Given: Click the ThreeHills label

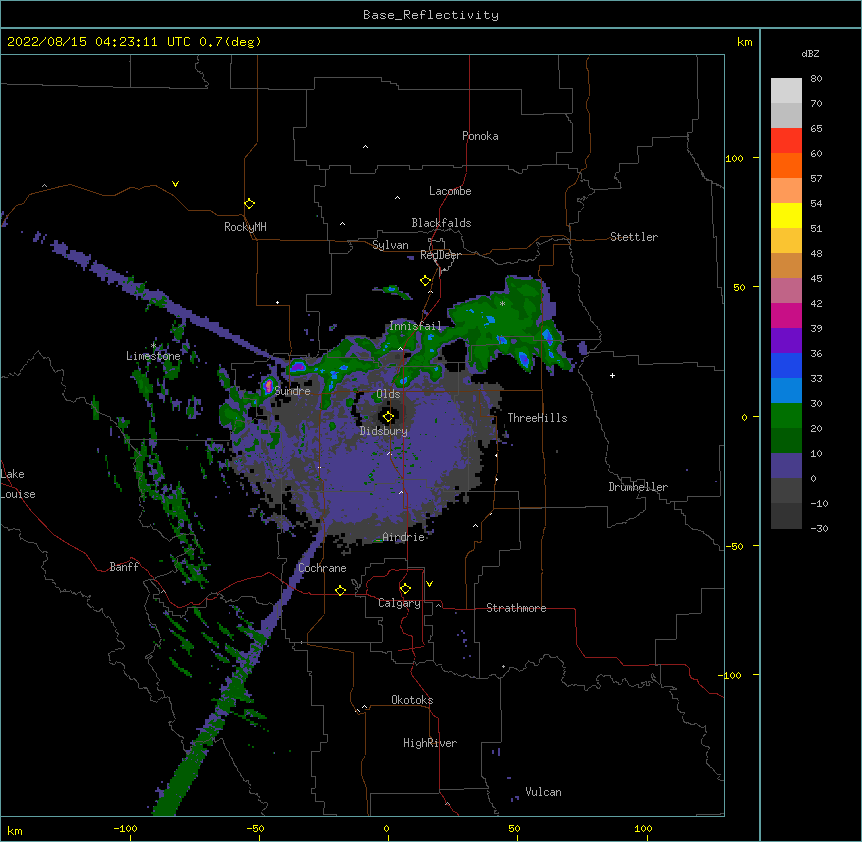Looking at the screenshot, I should pos(537,418).
